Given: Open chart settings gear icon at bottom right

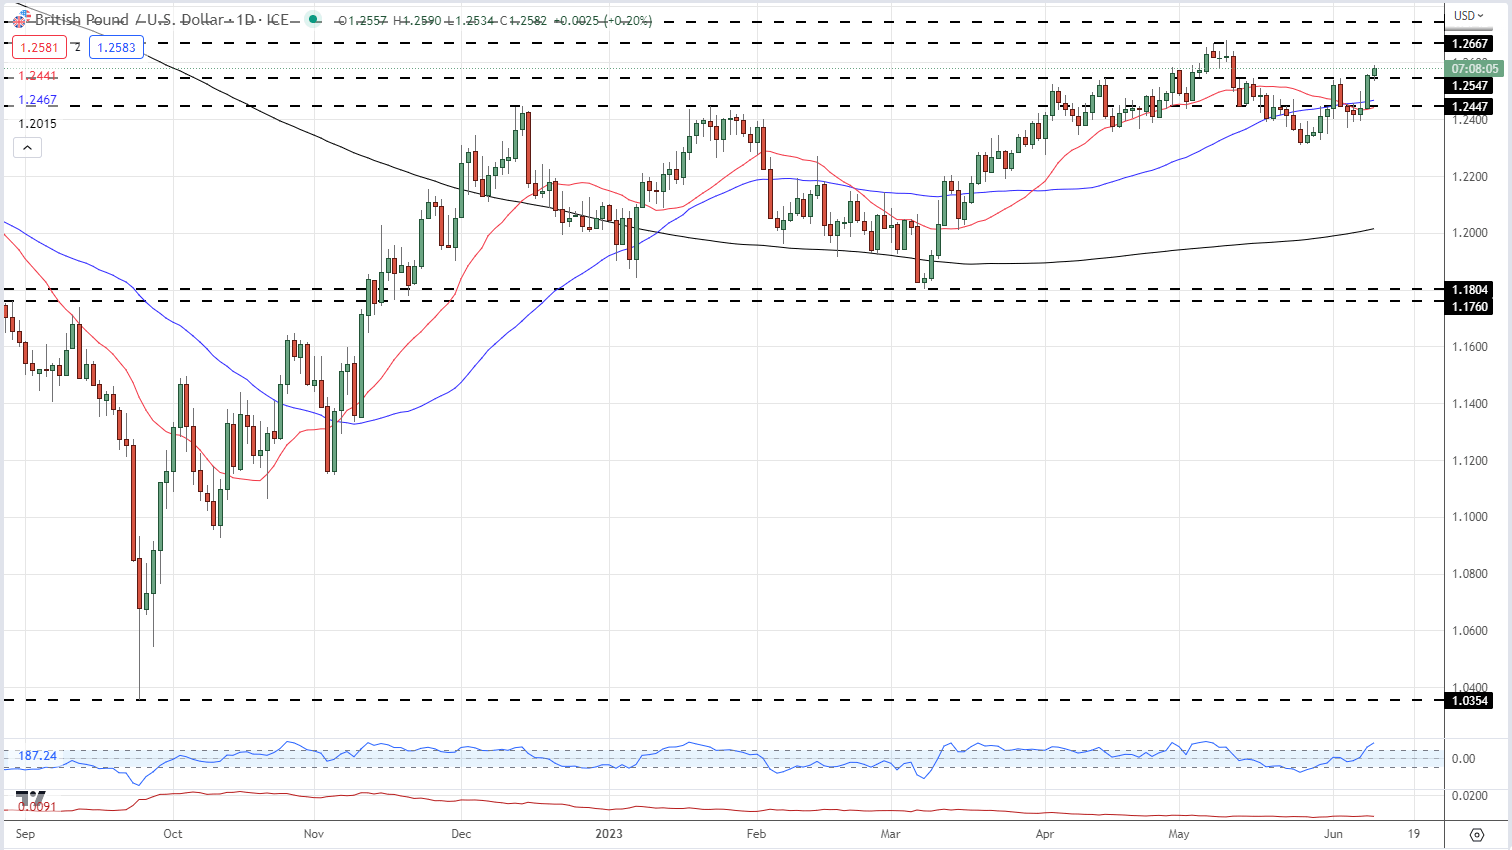Looking at the screenshot, I should (x=1477, y=834).
